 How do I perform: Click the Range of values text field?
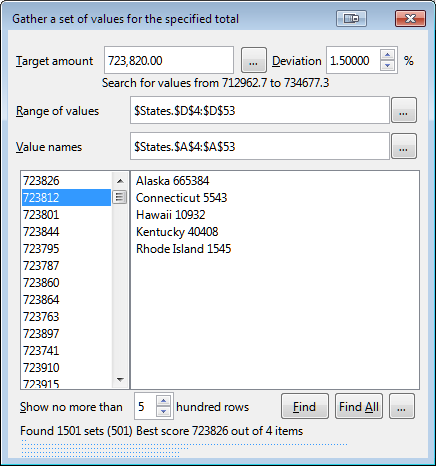click(260, 110)
